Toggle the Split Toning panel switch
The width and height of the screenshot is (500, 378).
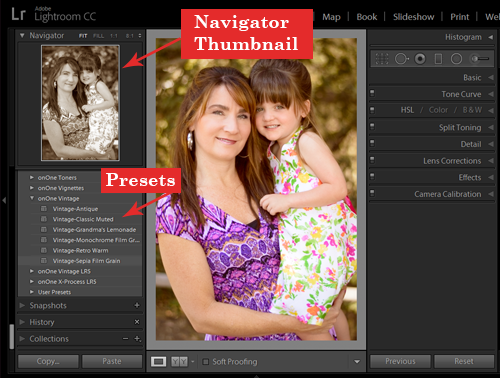[x=372, y=127]
